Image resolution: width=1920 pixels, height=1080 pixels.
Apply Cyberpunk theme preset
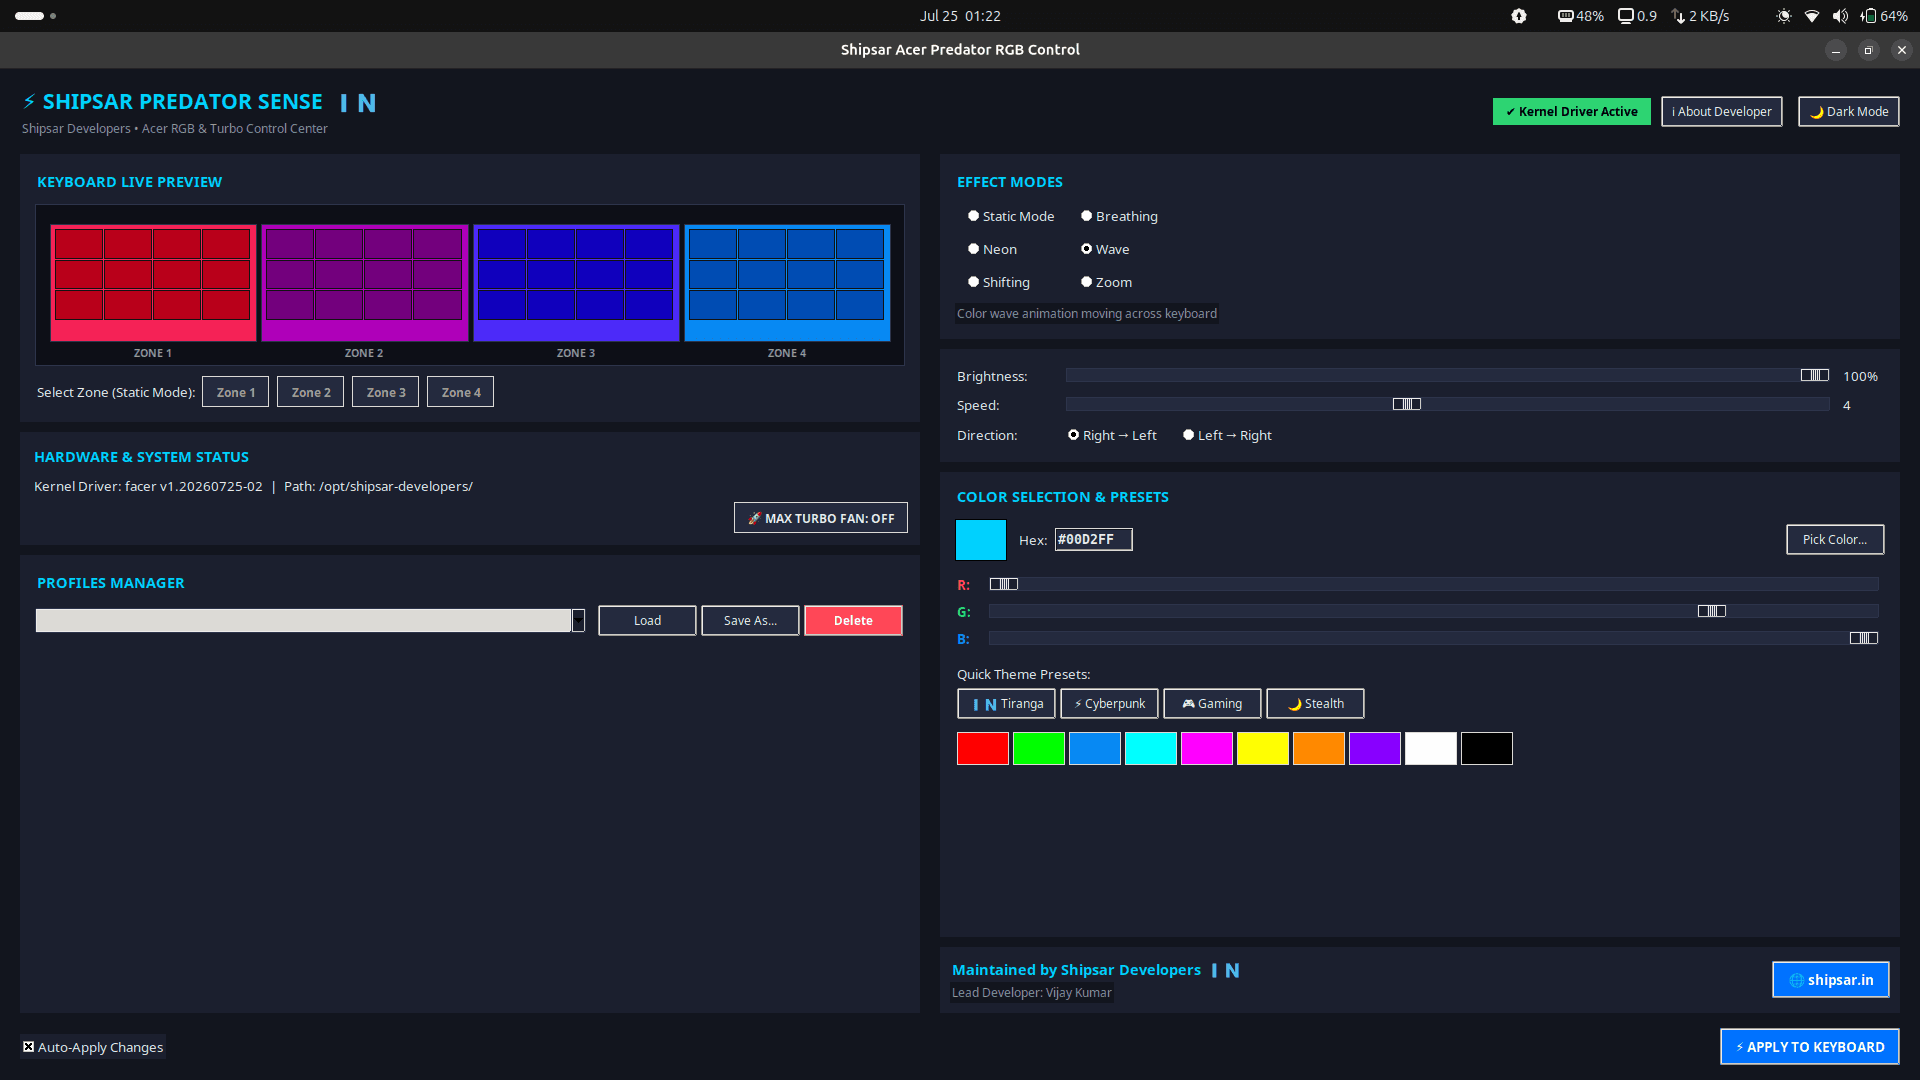point(1109,703)
